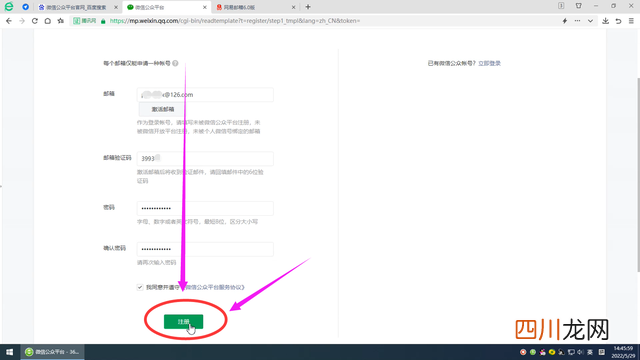Viewport: 640px width, 360px height.
Task: Click the green padlock secure icon
Action: (103, 21)
